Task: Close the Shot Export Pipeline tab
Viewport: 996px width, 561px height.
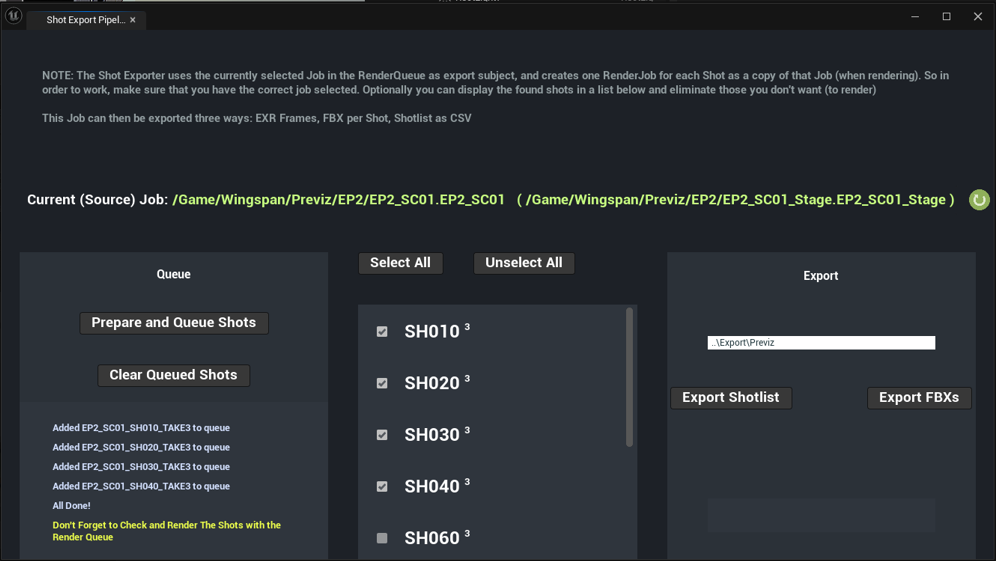Action: click(x=133, y=20)
